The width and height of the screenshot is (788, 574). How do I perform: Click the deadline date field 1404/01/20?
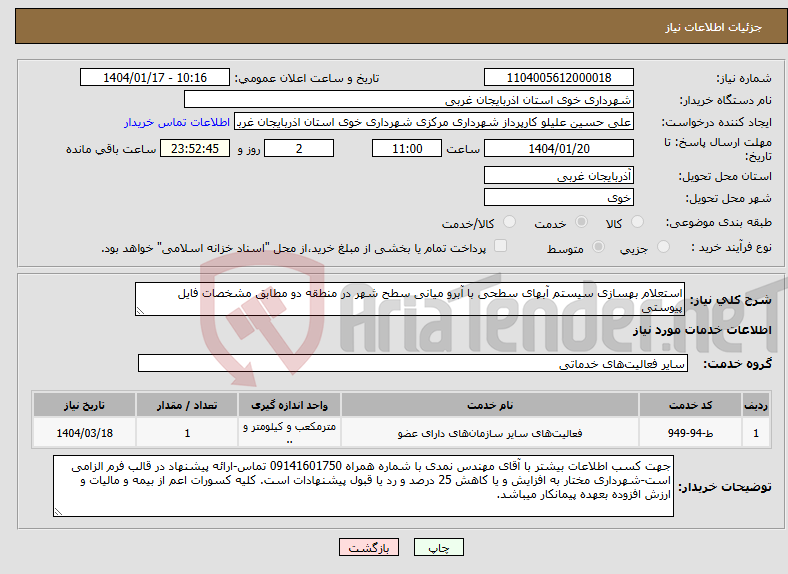point(558,148)
